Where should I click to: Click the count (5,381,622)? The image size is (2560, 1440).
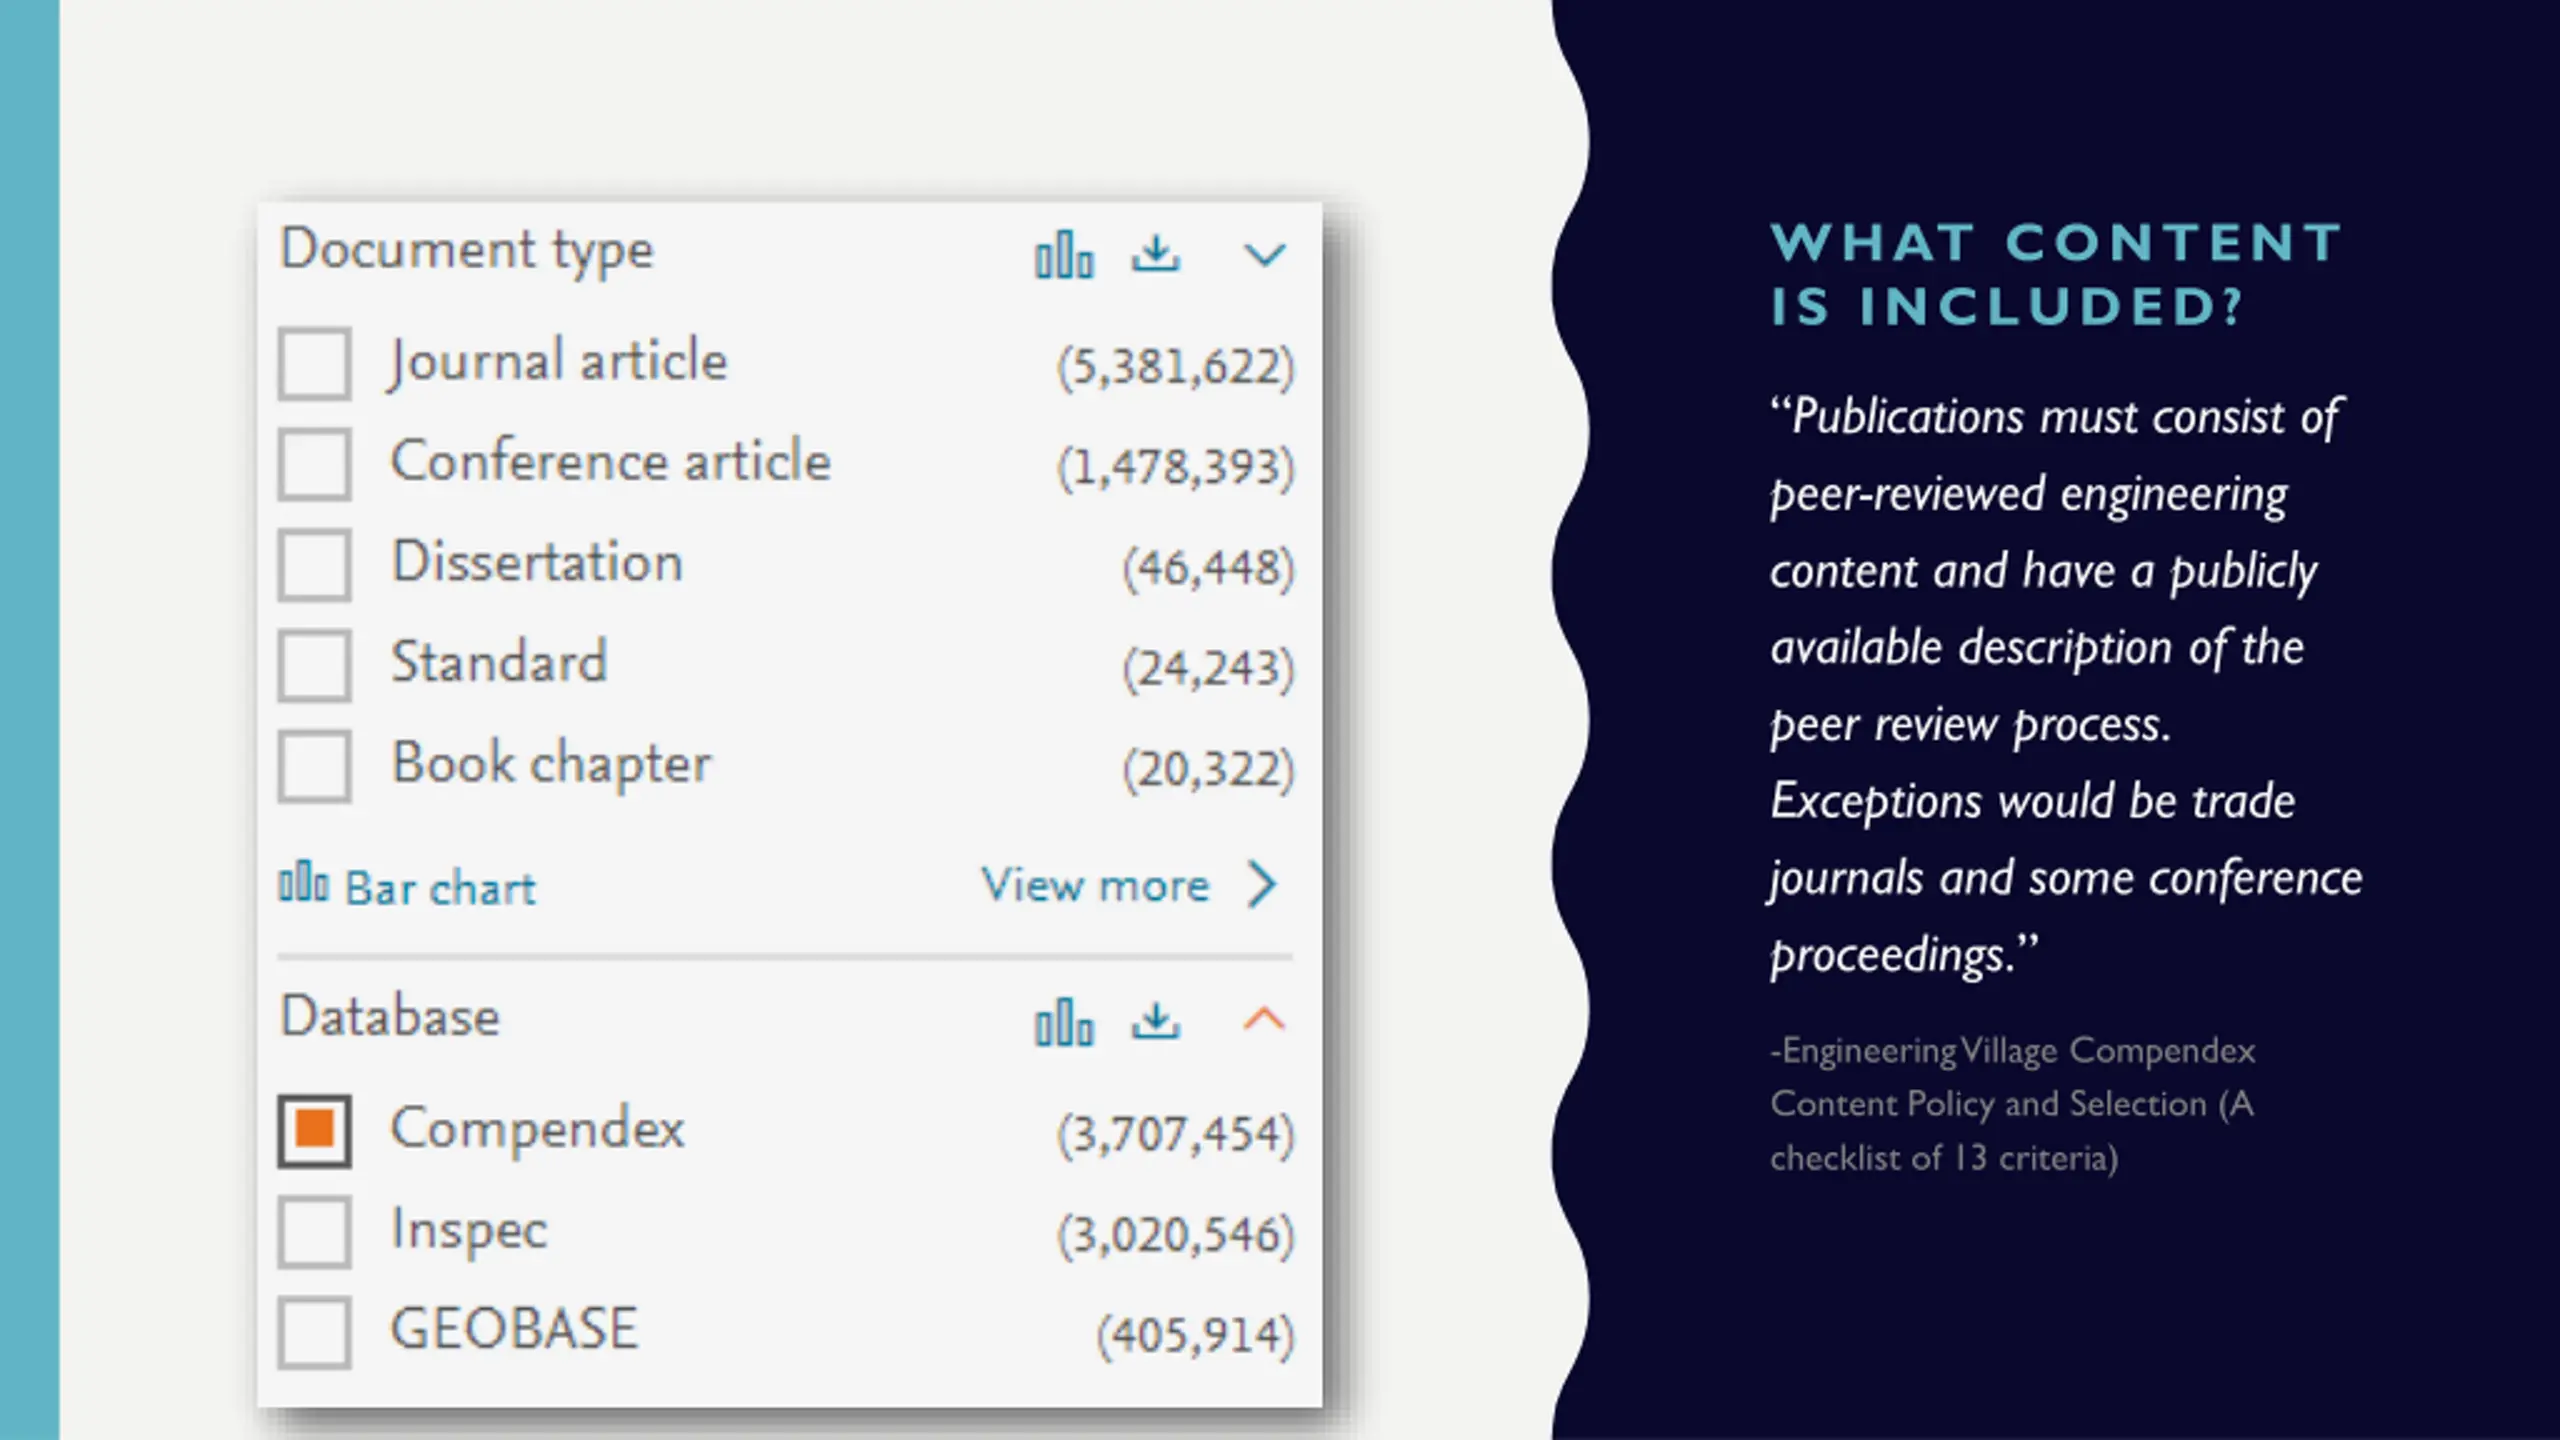[1176, 367]
